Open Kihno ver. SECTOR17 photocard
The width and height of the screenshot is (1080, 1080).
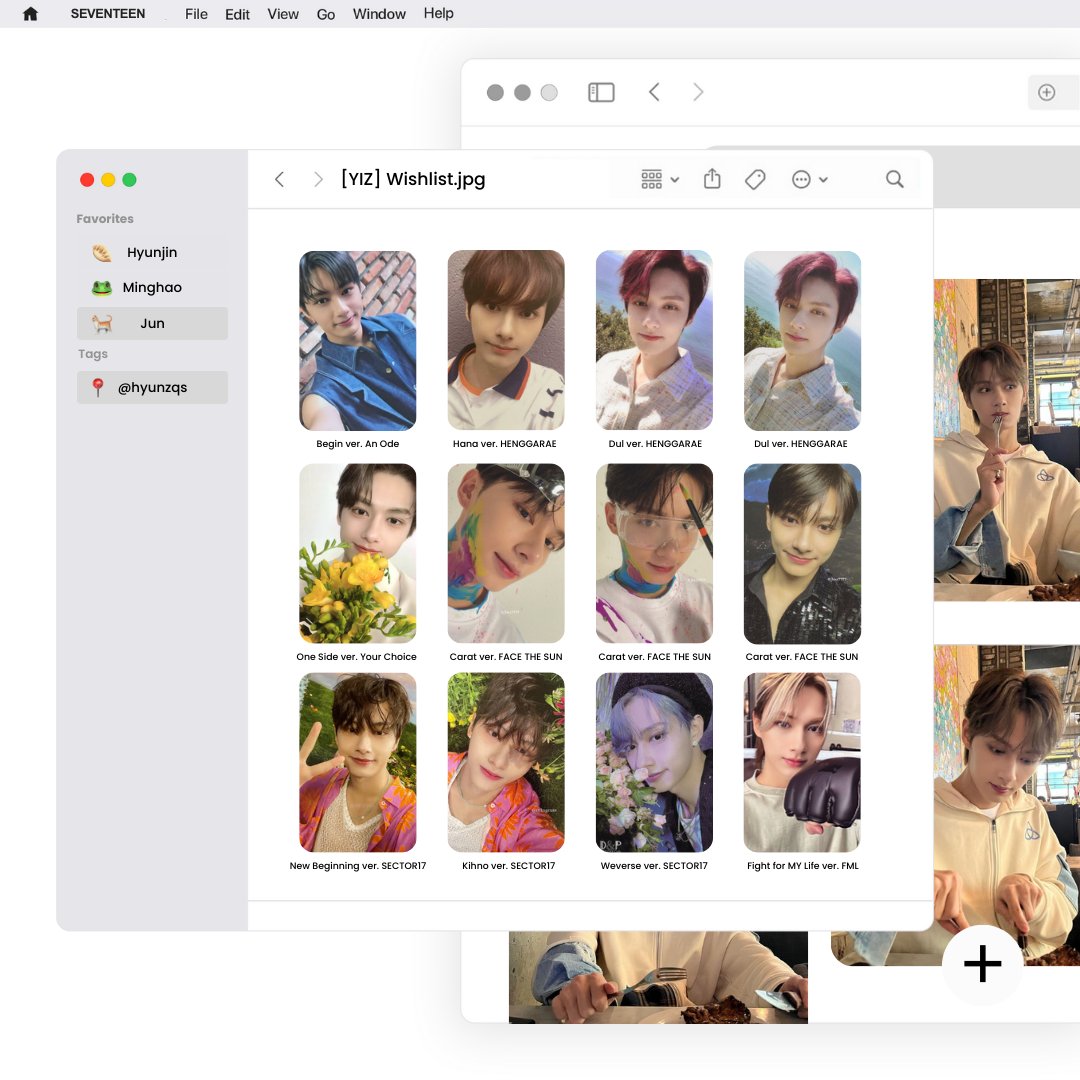pos(506,762)
